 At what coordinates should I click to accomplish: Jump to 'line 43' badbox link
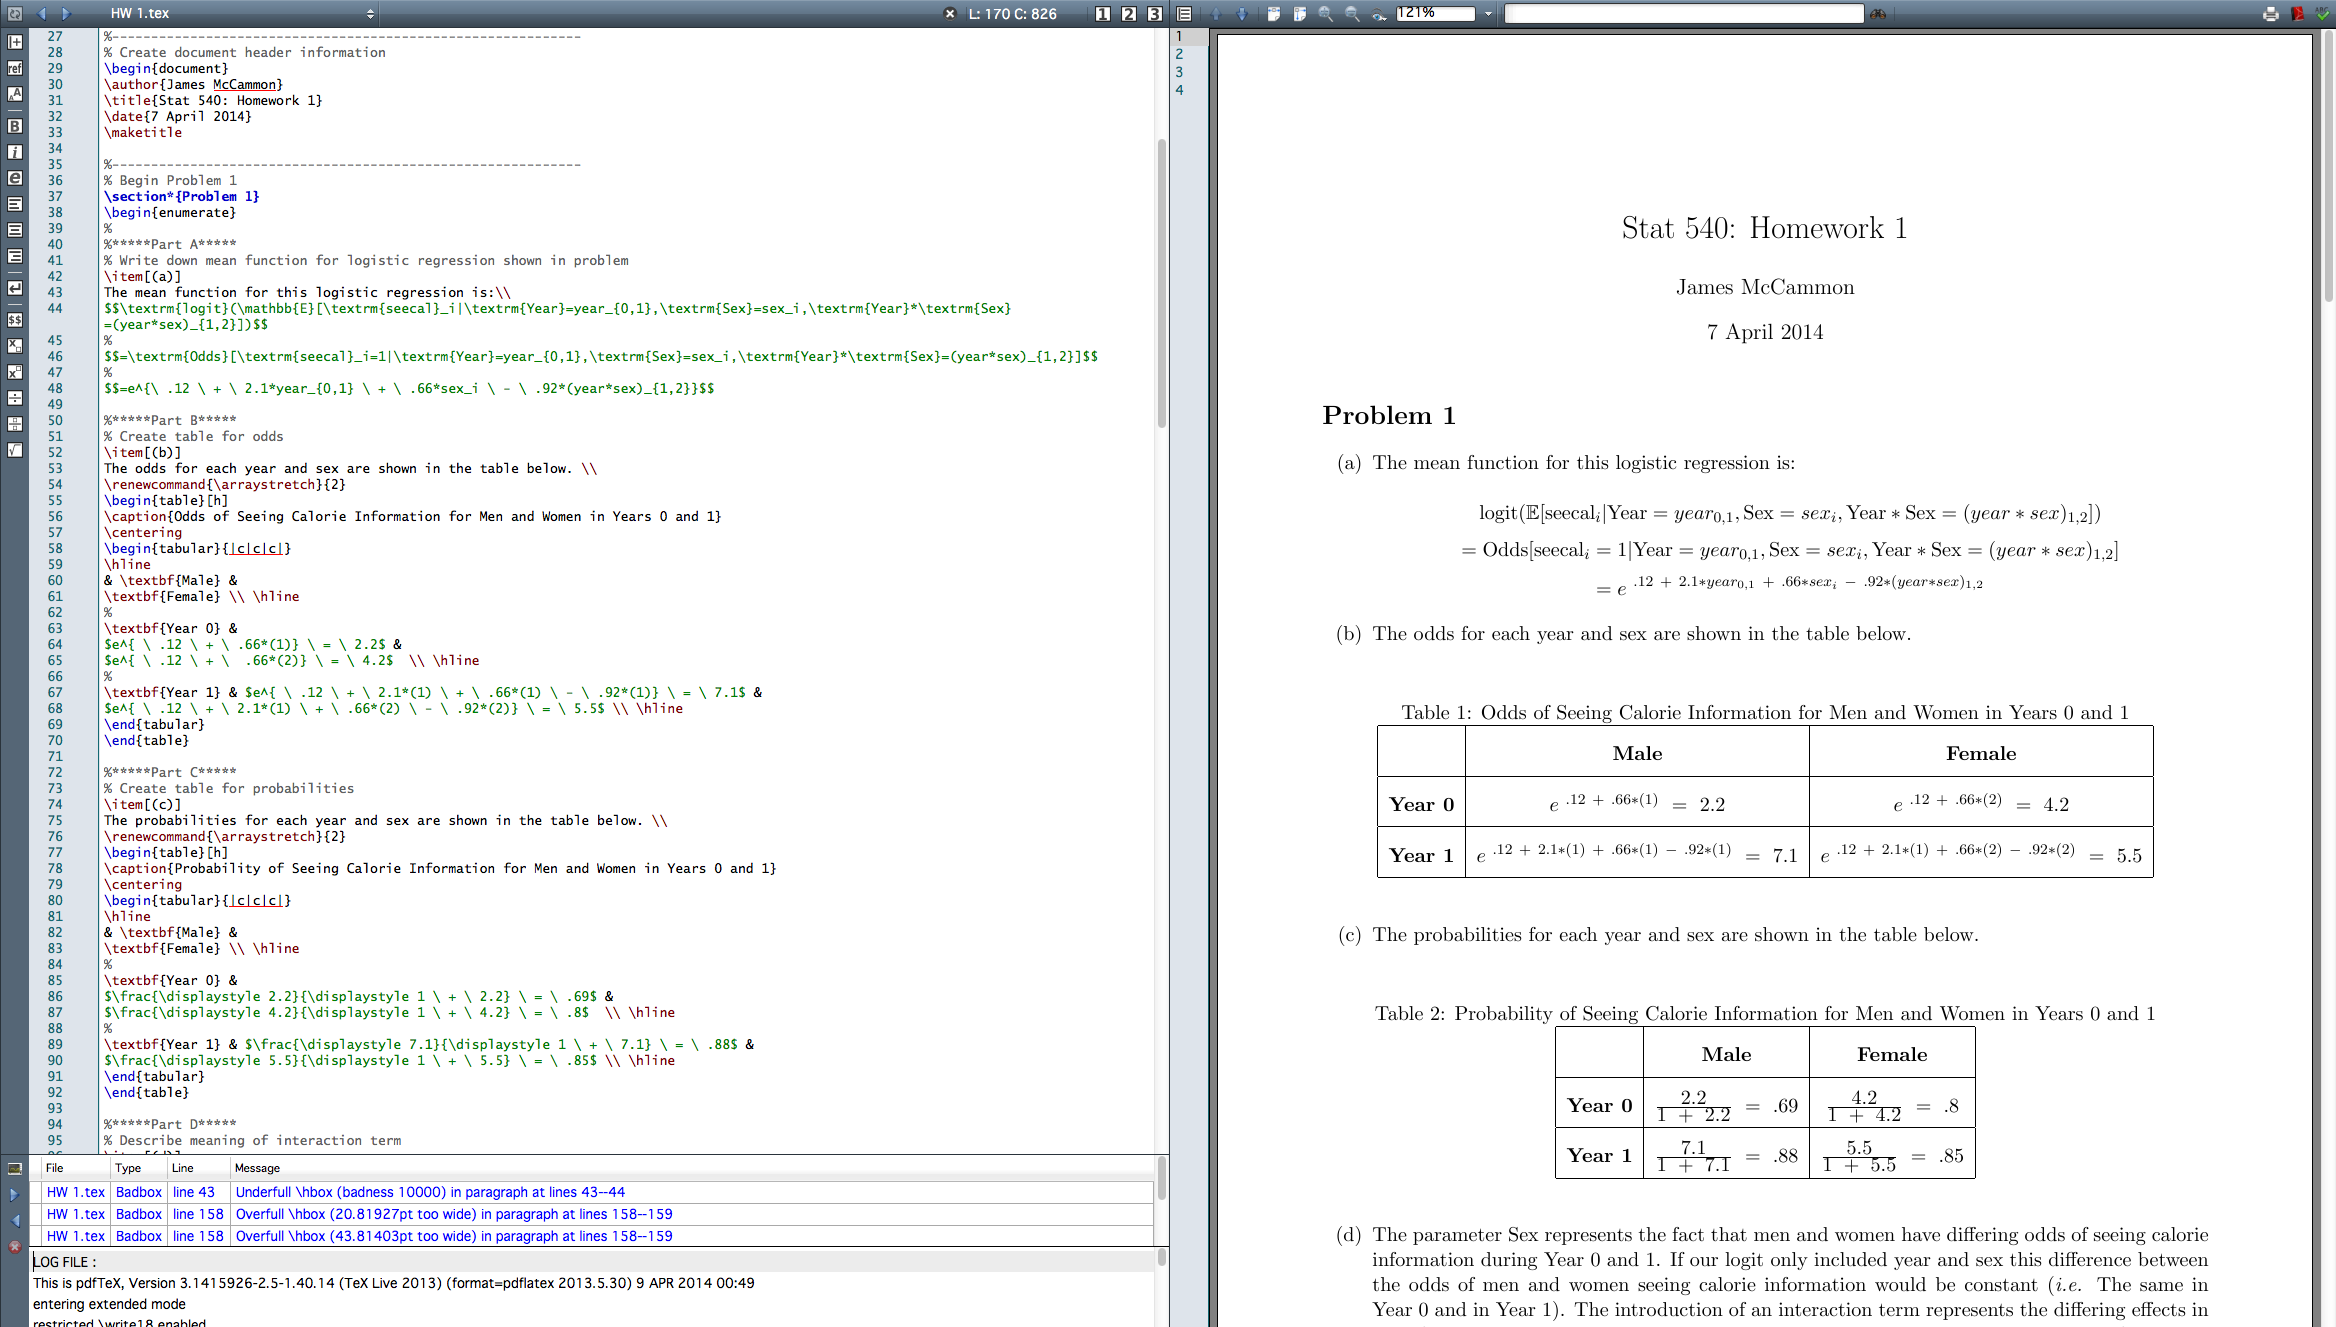click(194, 1192)
